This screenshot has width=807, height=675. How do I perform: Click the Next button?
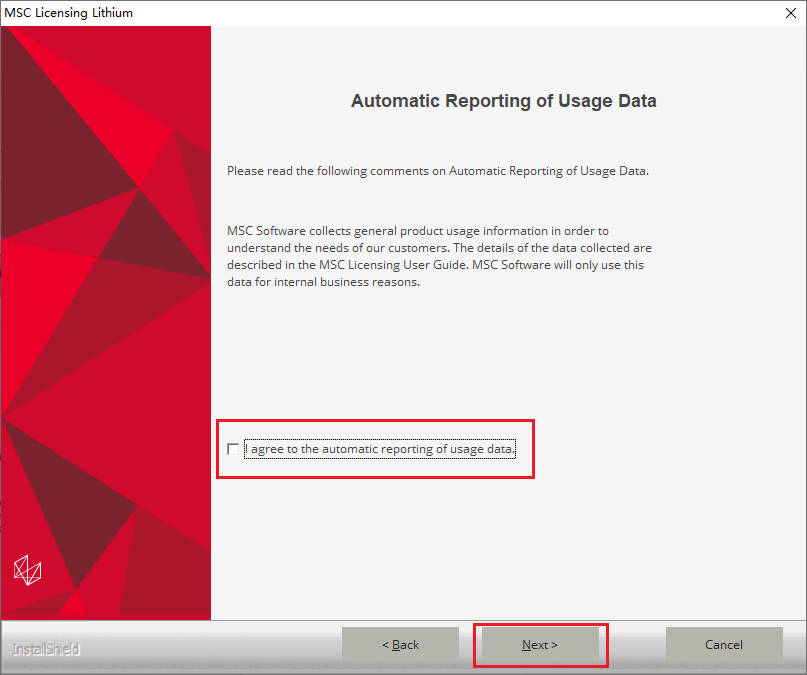pyautogui.click(x=540, y=644)
